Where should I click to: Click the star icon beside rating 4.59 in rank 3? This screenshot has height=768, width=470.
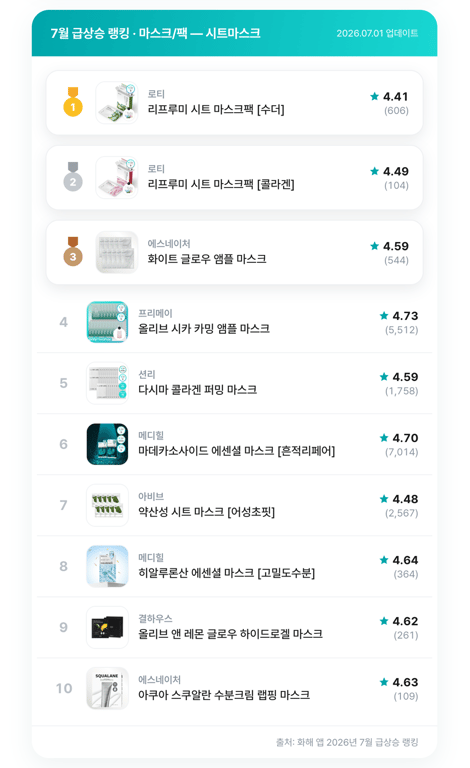[x=375, y=246]
